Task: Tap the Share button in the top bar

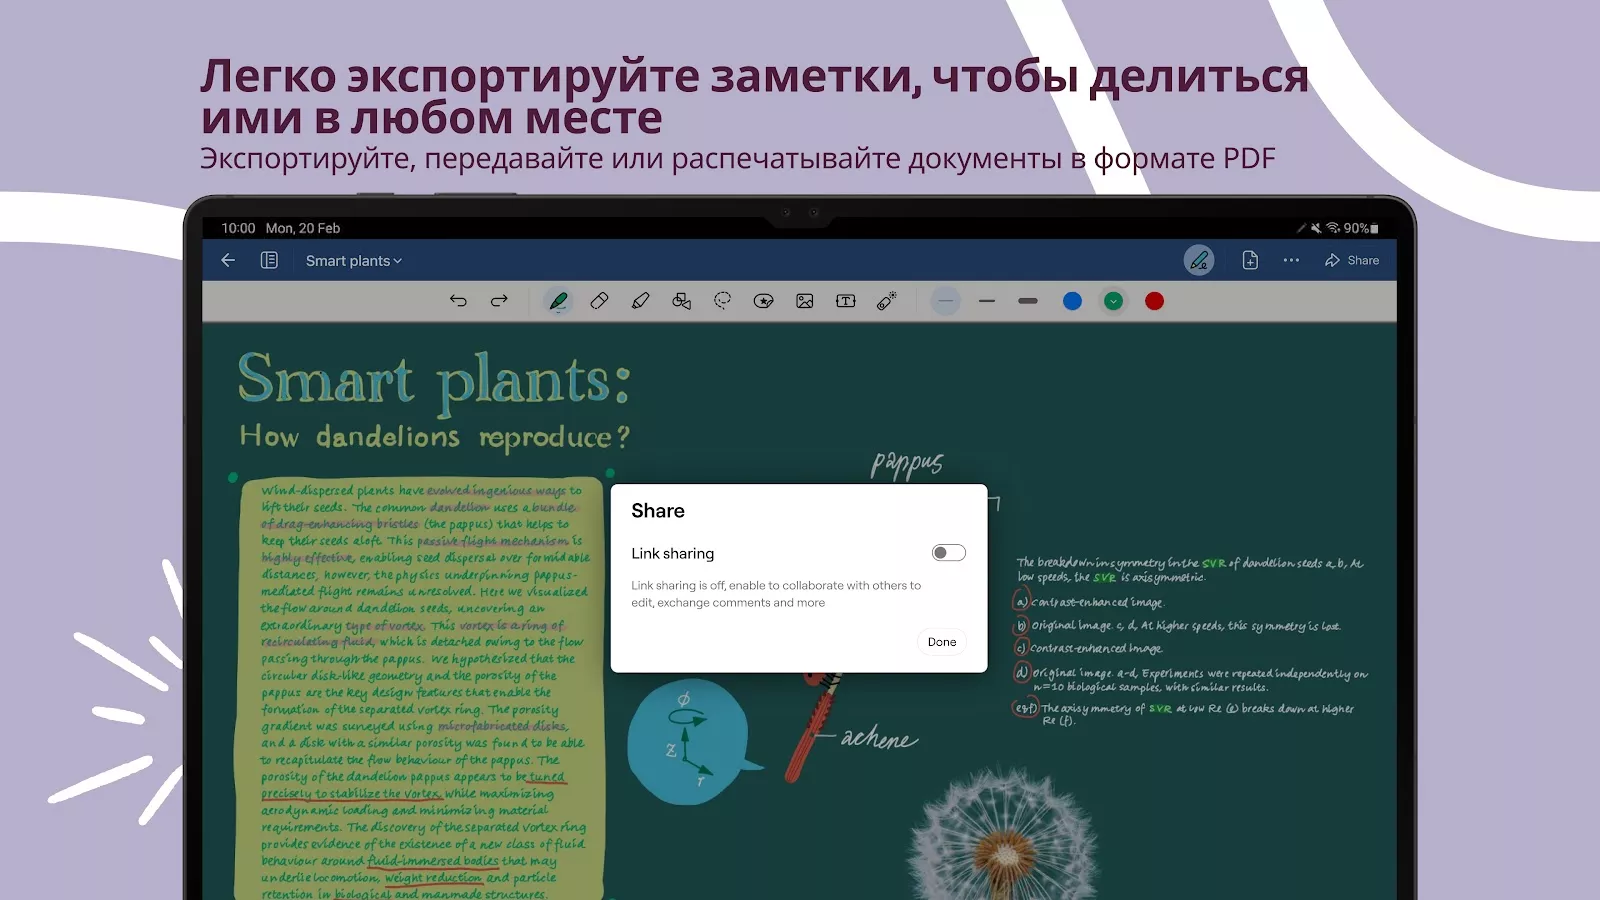Action: tap(1352, 260)
